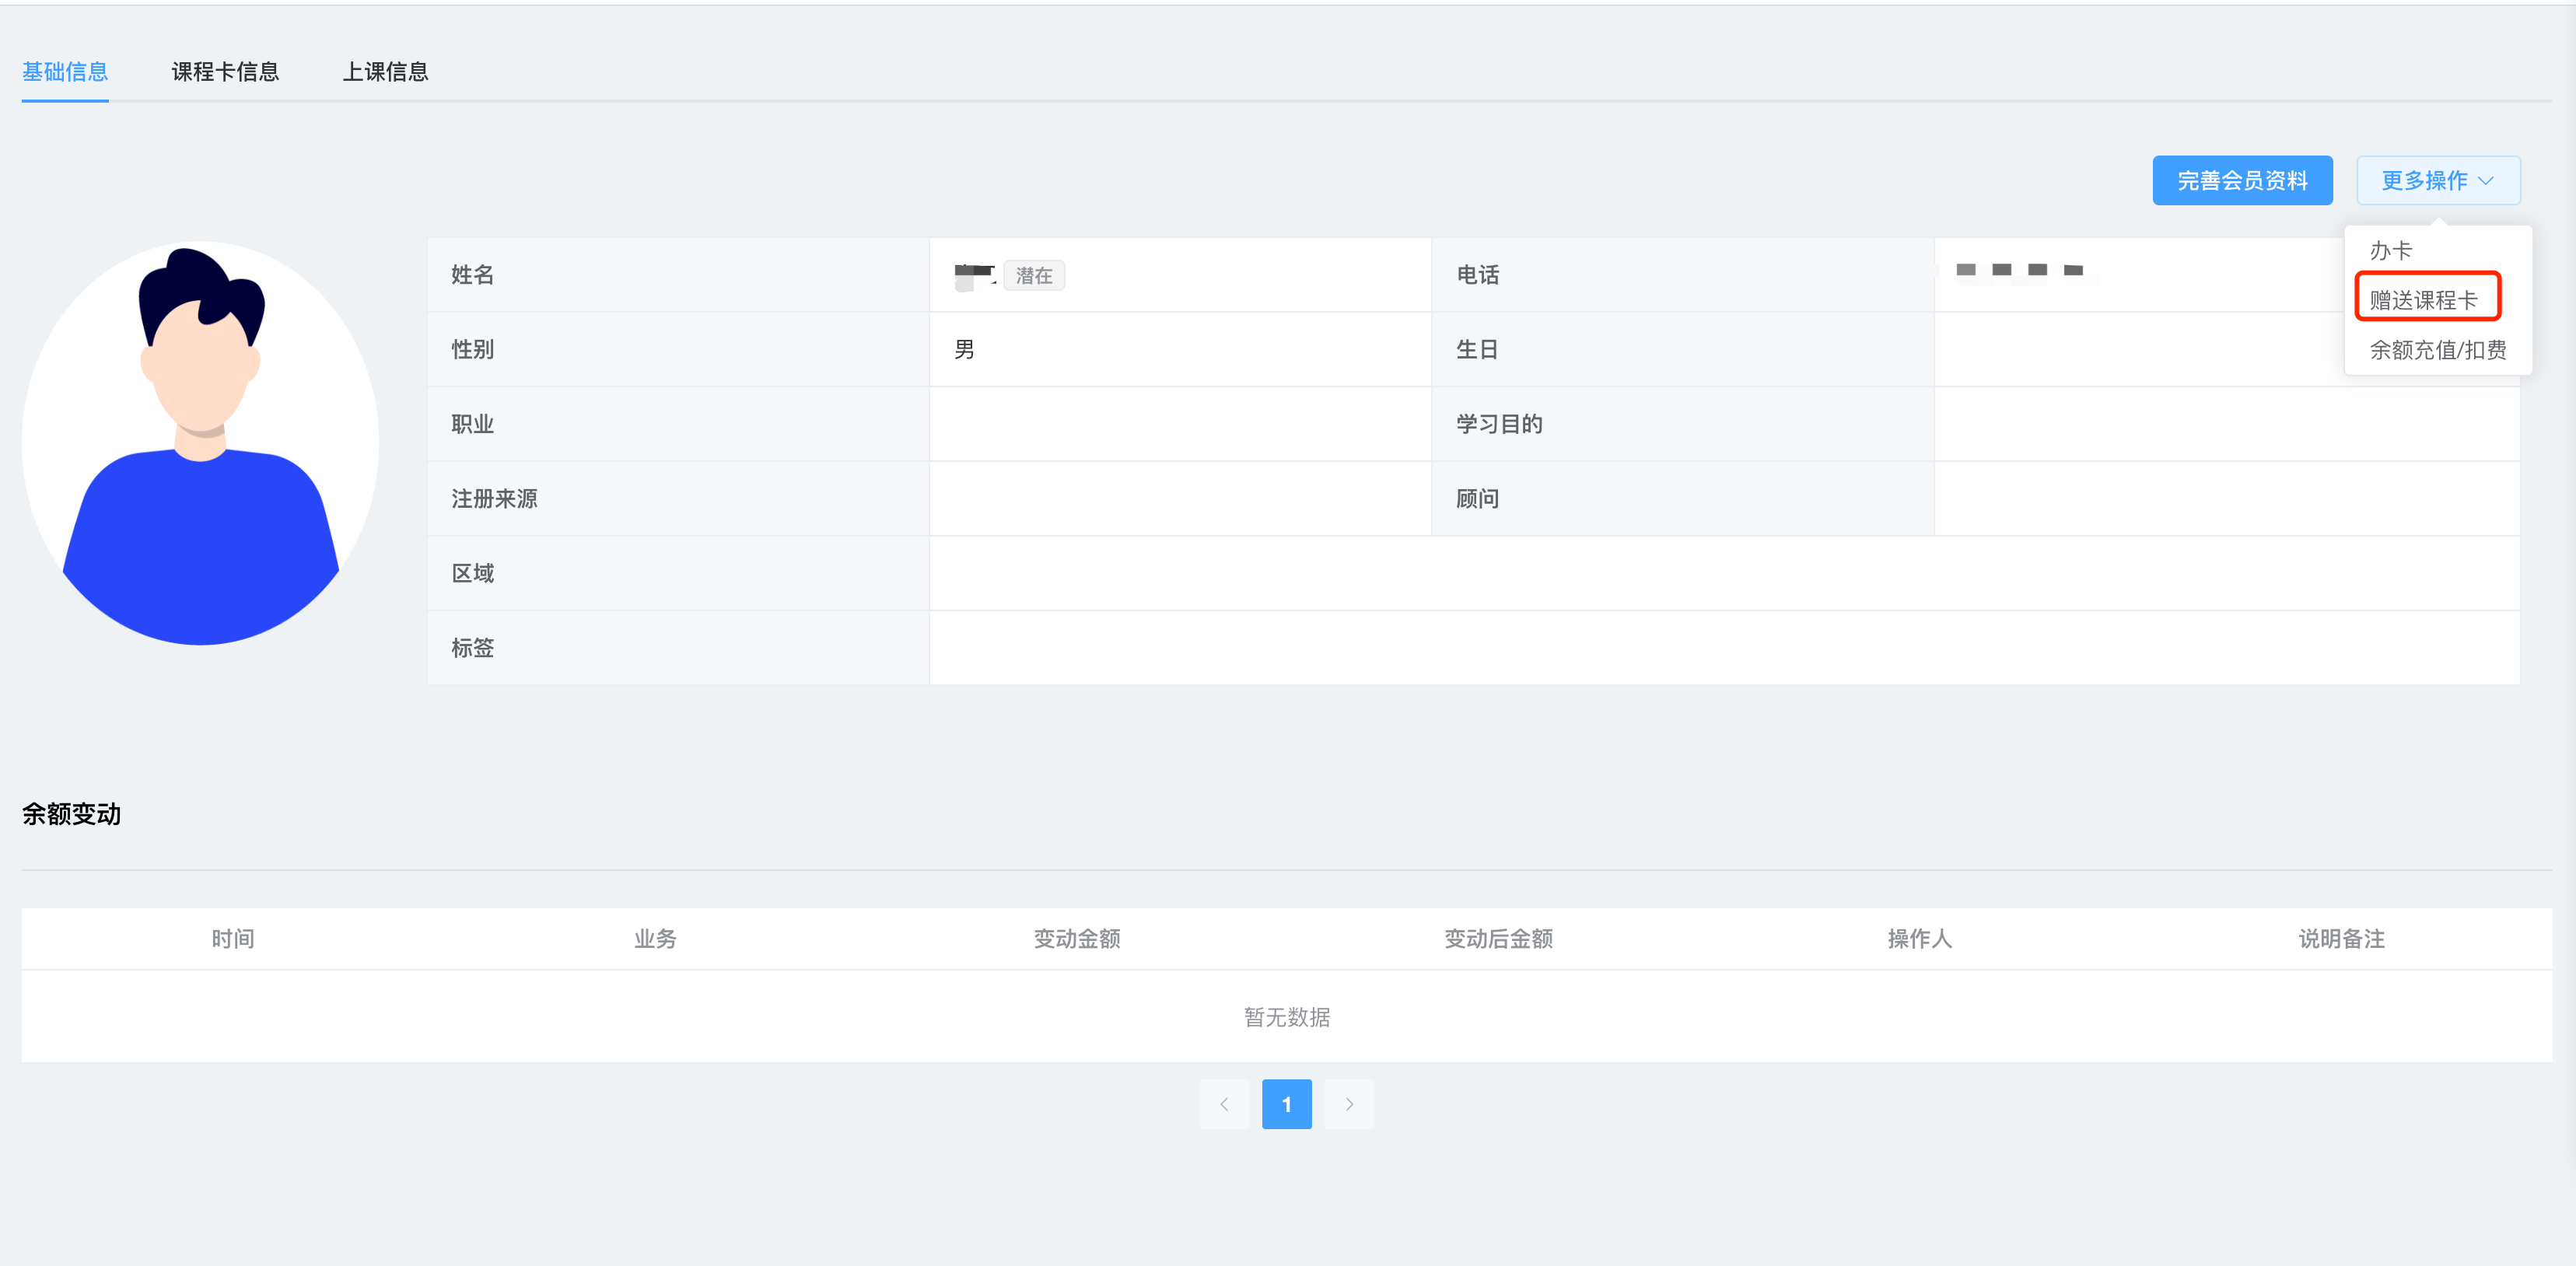Click the 说明备注 column header
The height and width of the screenshot is (1266, 2576).
2341,938
